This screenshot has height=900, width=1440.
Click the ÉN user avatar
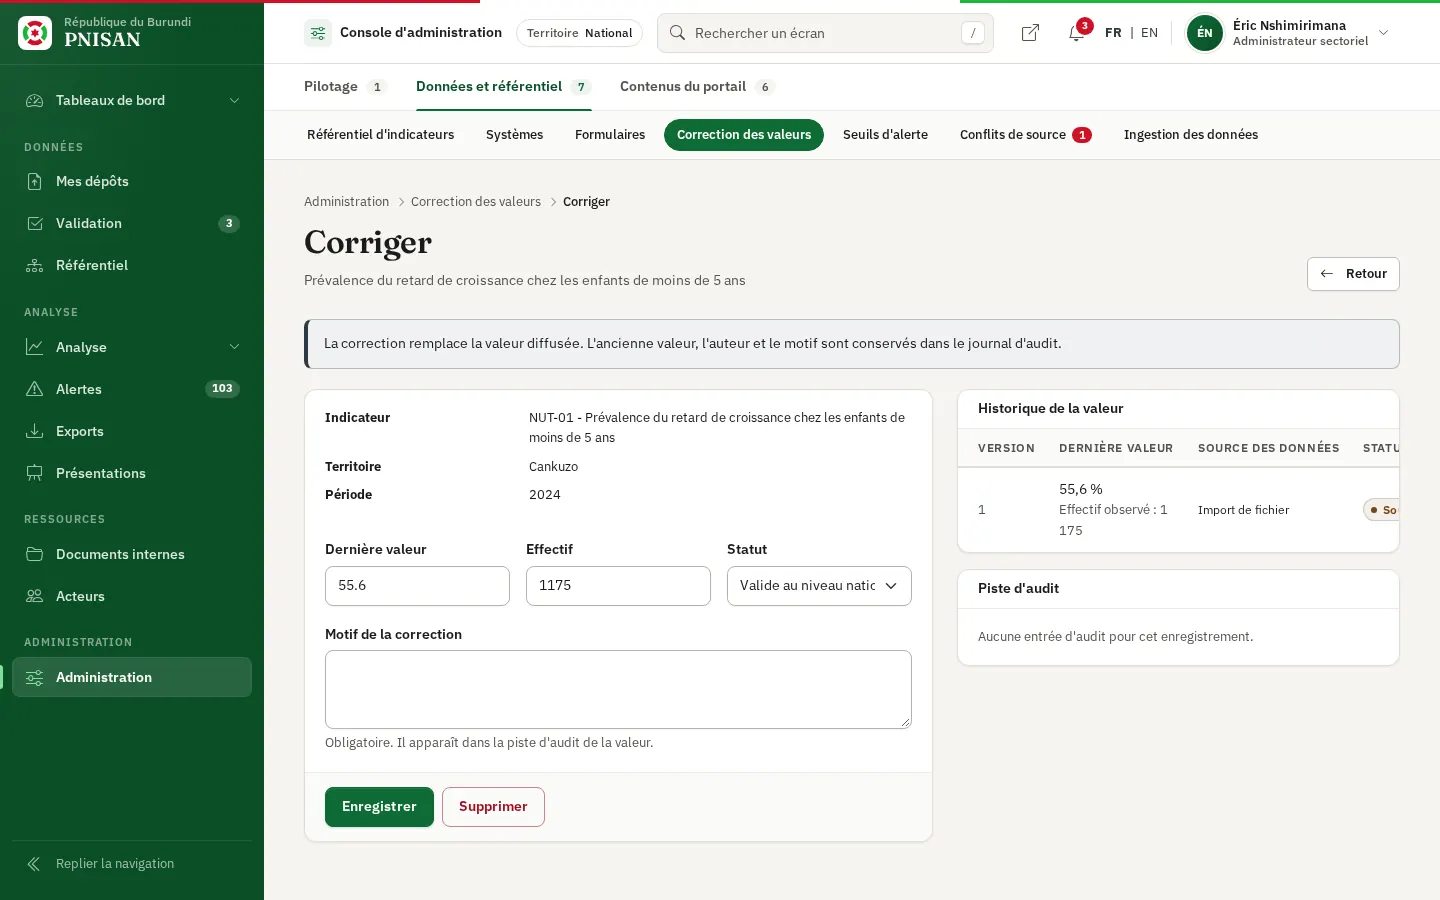click(x=1204, y=33)
